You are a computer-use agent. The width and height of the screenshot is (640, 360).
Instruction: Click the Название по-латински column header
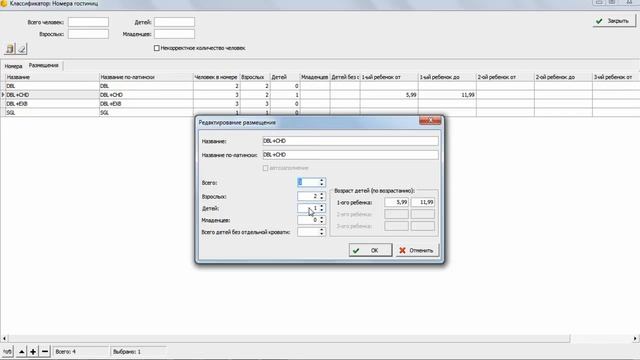click(x=146, y=77)
